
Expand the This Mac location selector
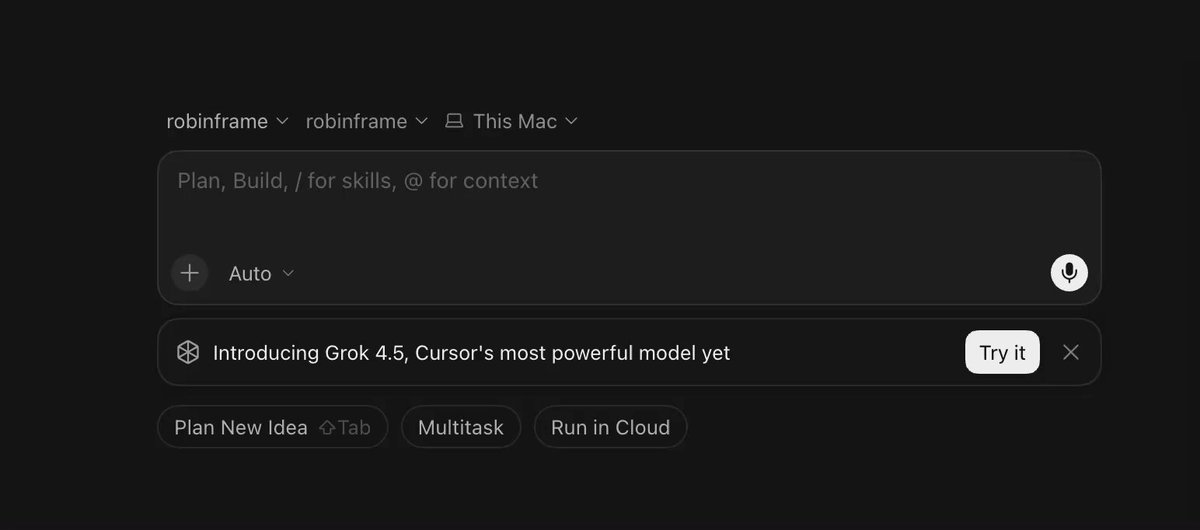point(511,121)
